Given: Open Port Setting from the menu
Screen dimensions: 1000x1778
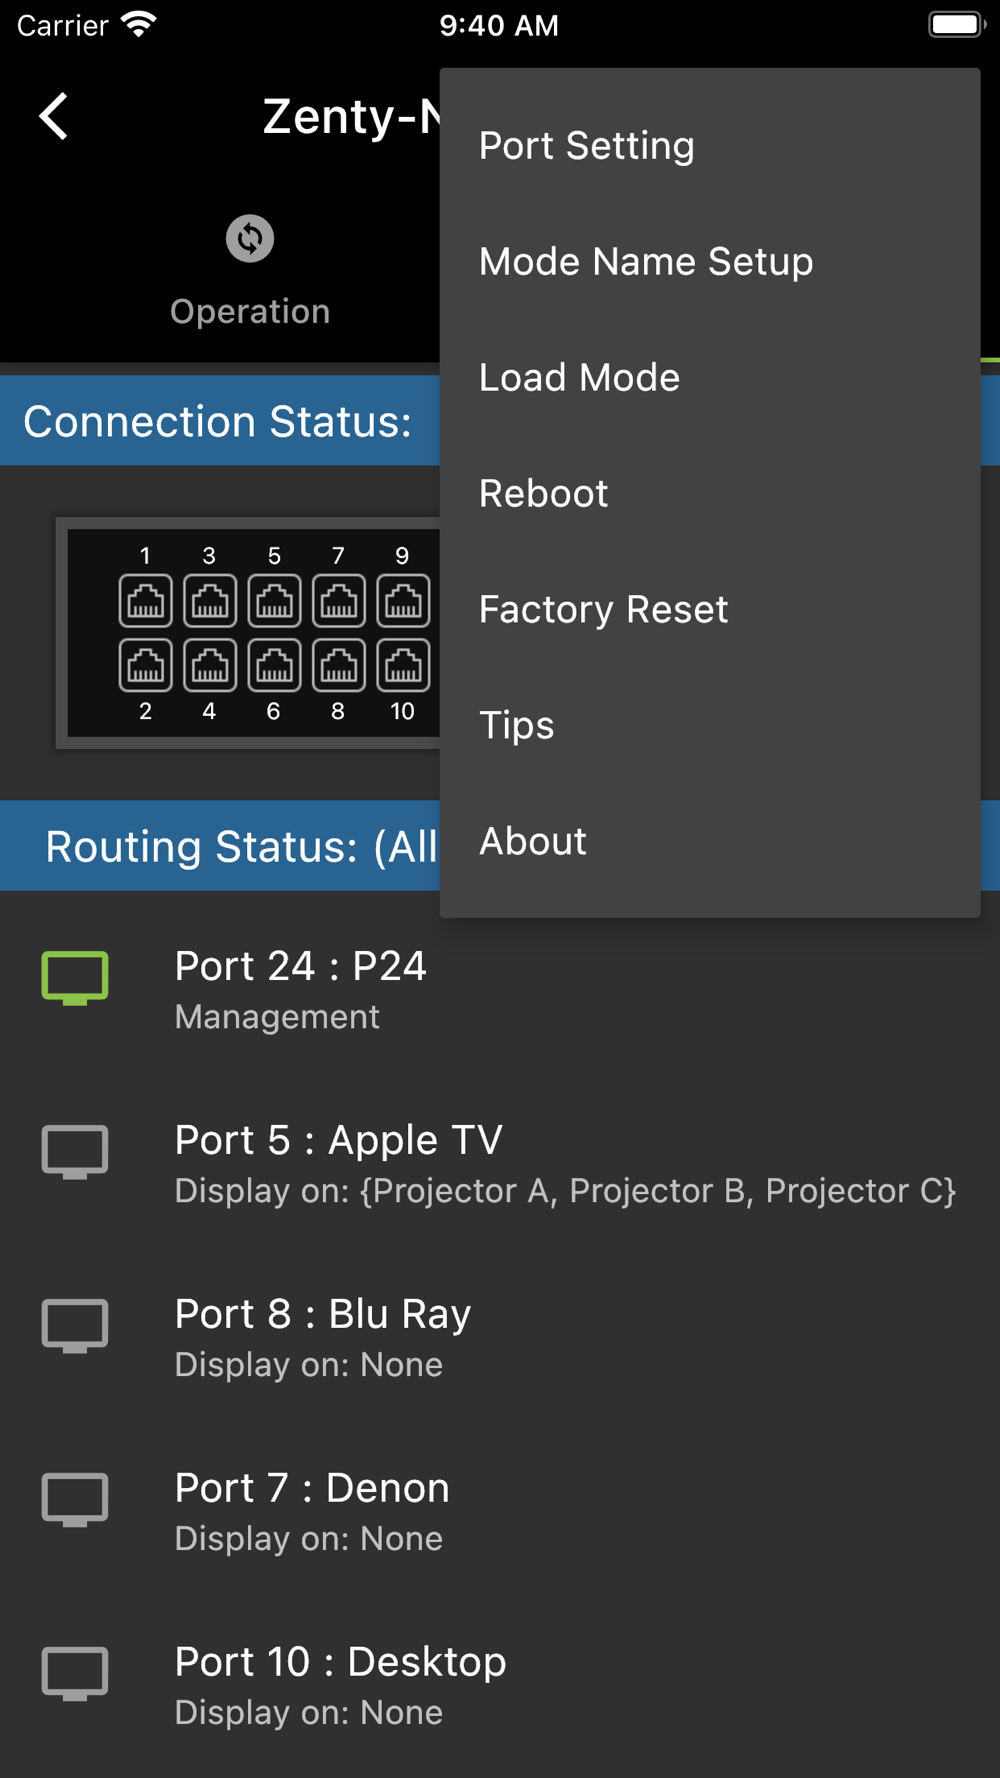Looking at the screenshot, I should tap(587, 146).
